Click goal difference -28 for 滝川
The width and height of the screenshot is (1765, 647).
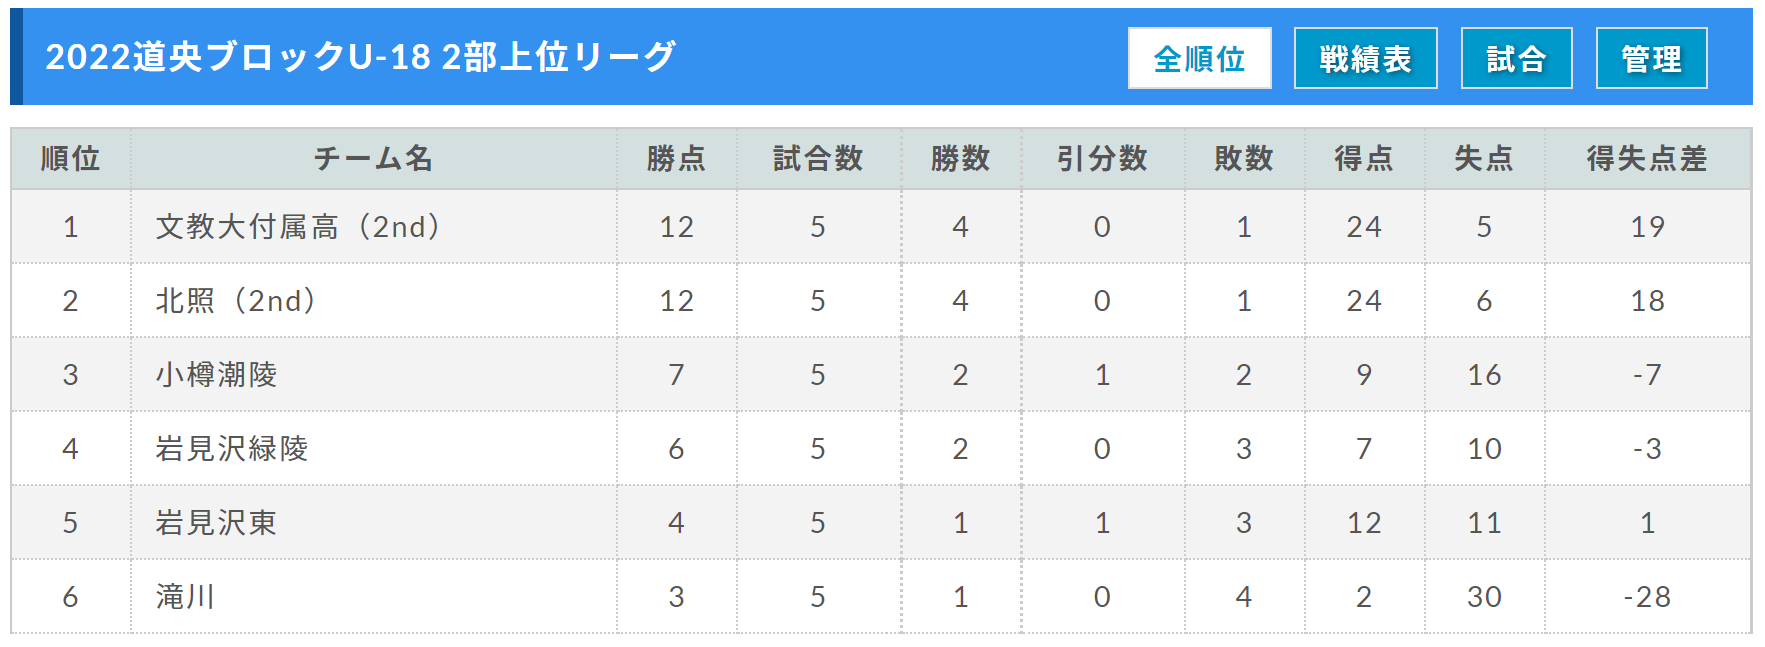coord(1647,597)
